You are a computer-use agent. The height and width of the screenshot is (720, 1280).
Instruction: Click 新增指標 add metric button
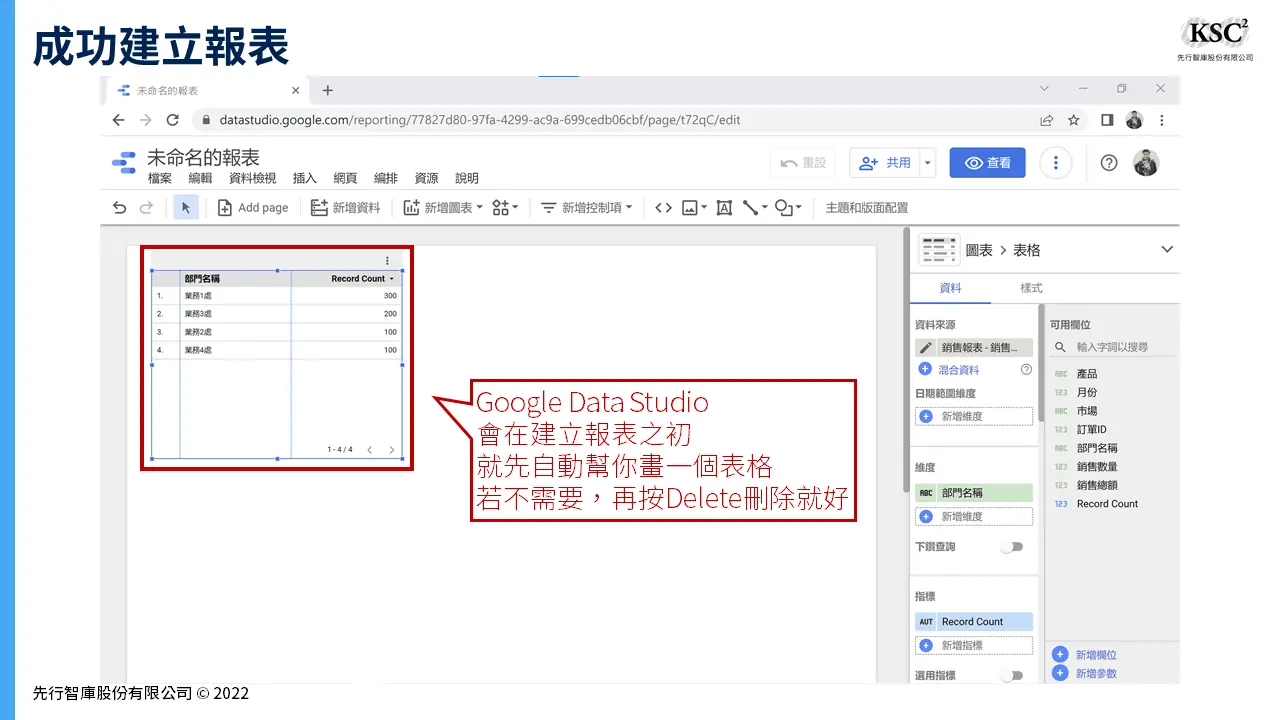point(974,646)
